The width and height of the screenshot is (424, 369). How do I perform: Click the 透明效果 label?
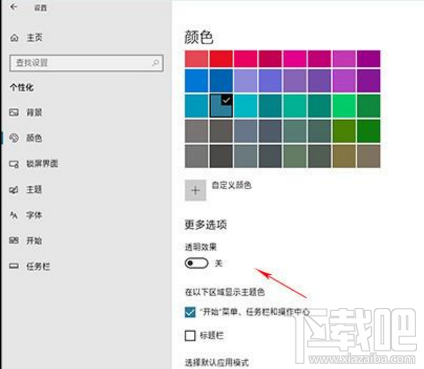201,247
